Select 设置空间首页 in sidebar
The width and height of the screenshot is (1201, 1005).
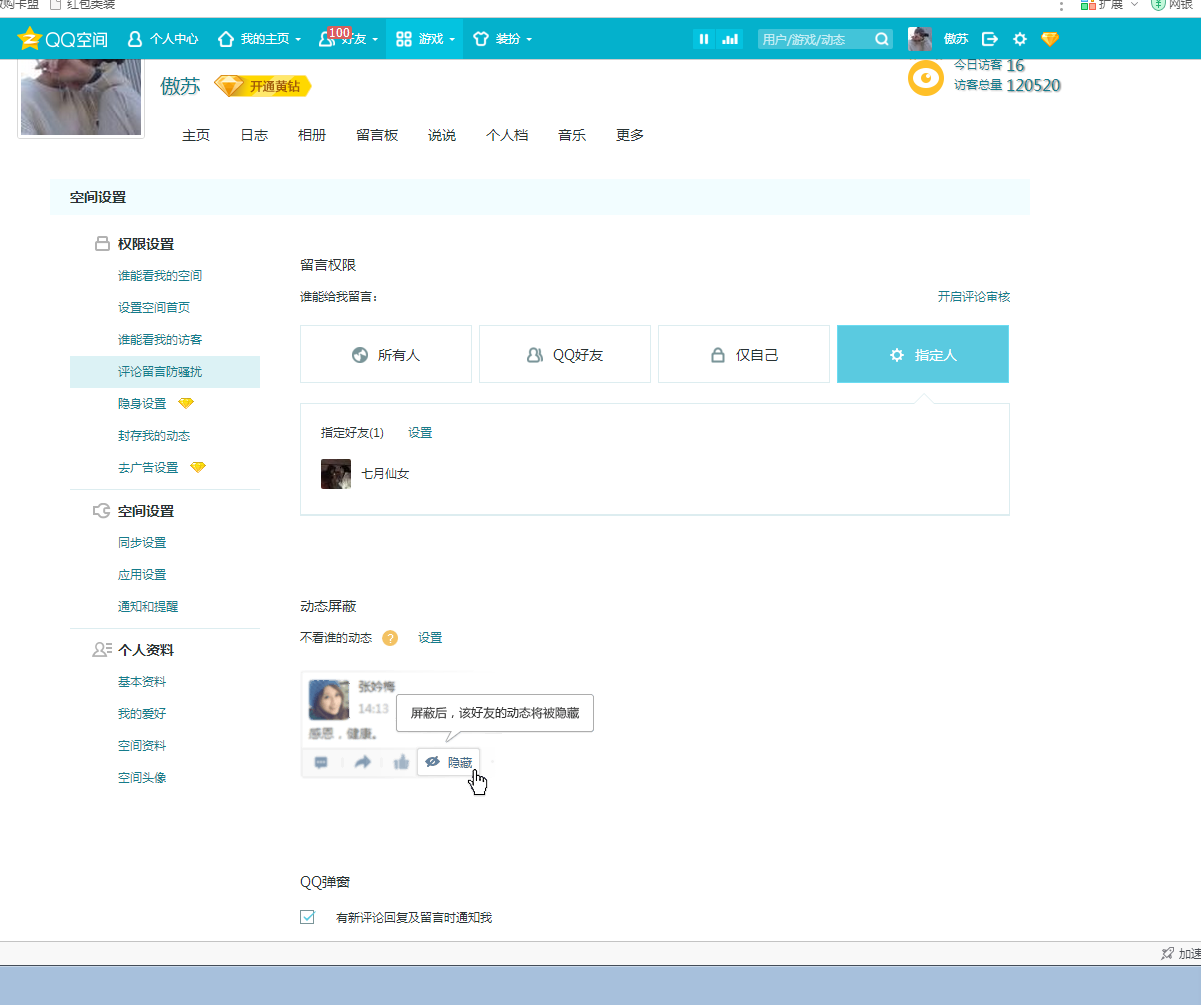[154, 307]
